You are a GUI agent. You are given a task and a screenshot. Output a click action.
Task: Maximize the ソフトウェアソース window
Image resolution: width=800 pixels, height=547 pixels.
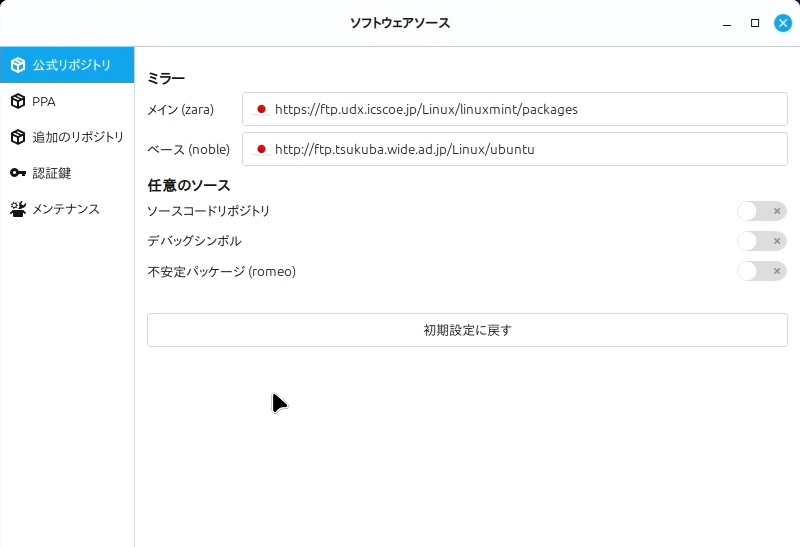pyautogui.click(x=755, y=23)
